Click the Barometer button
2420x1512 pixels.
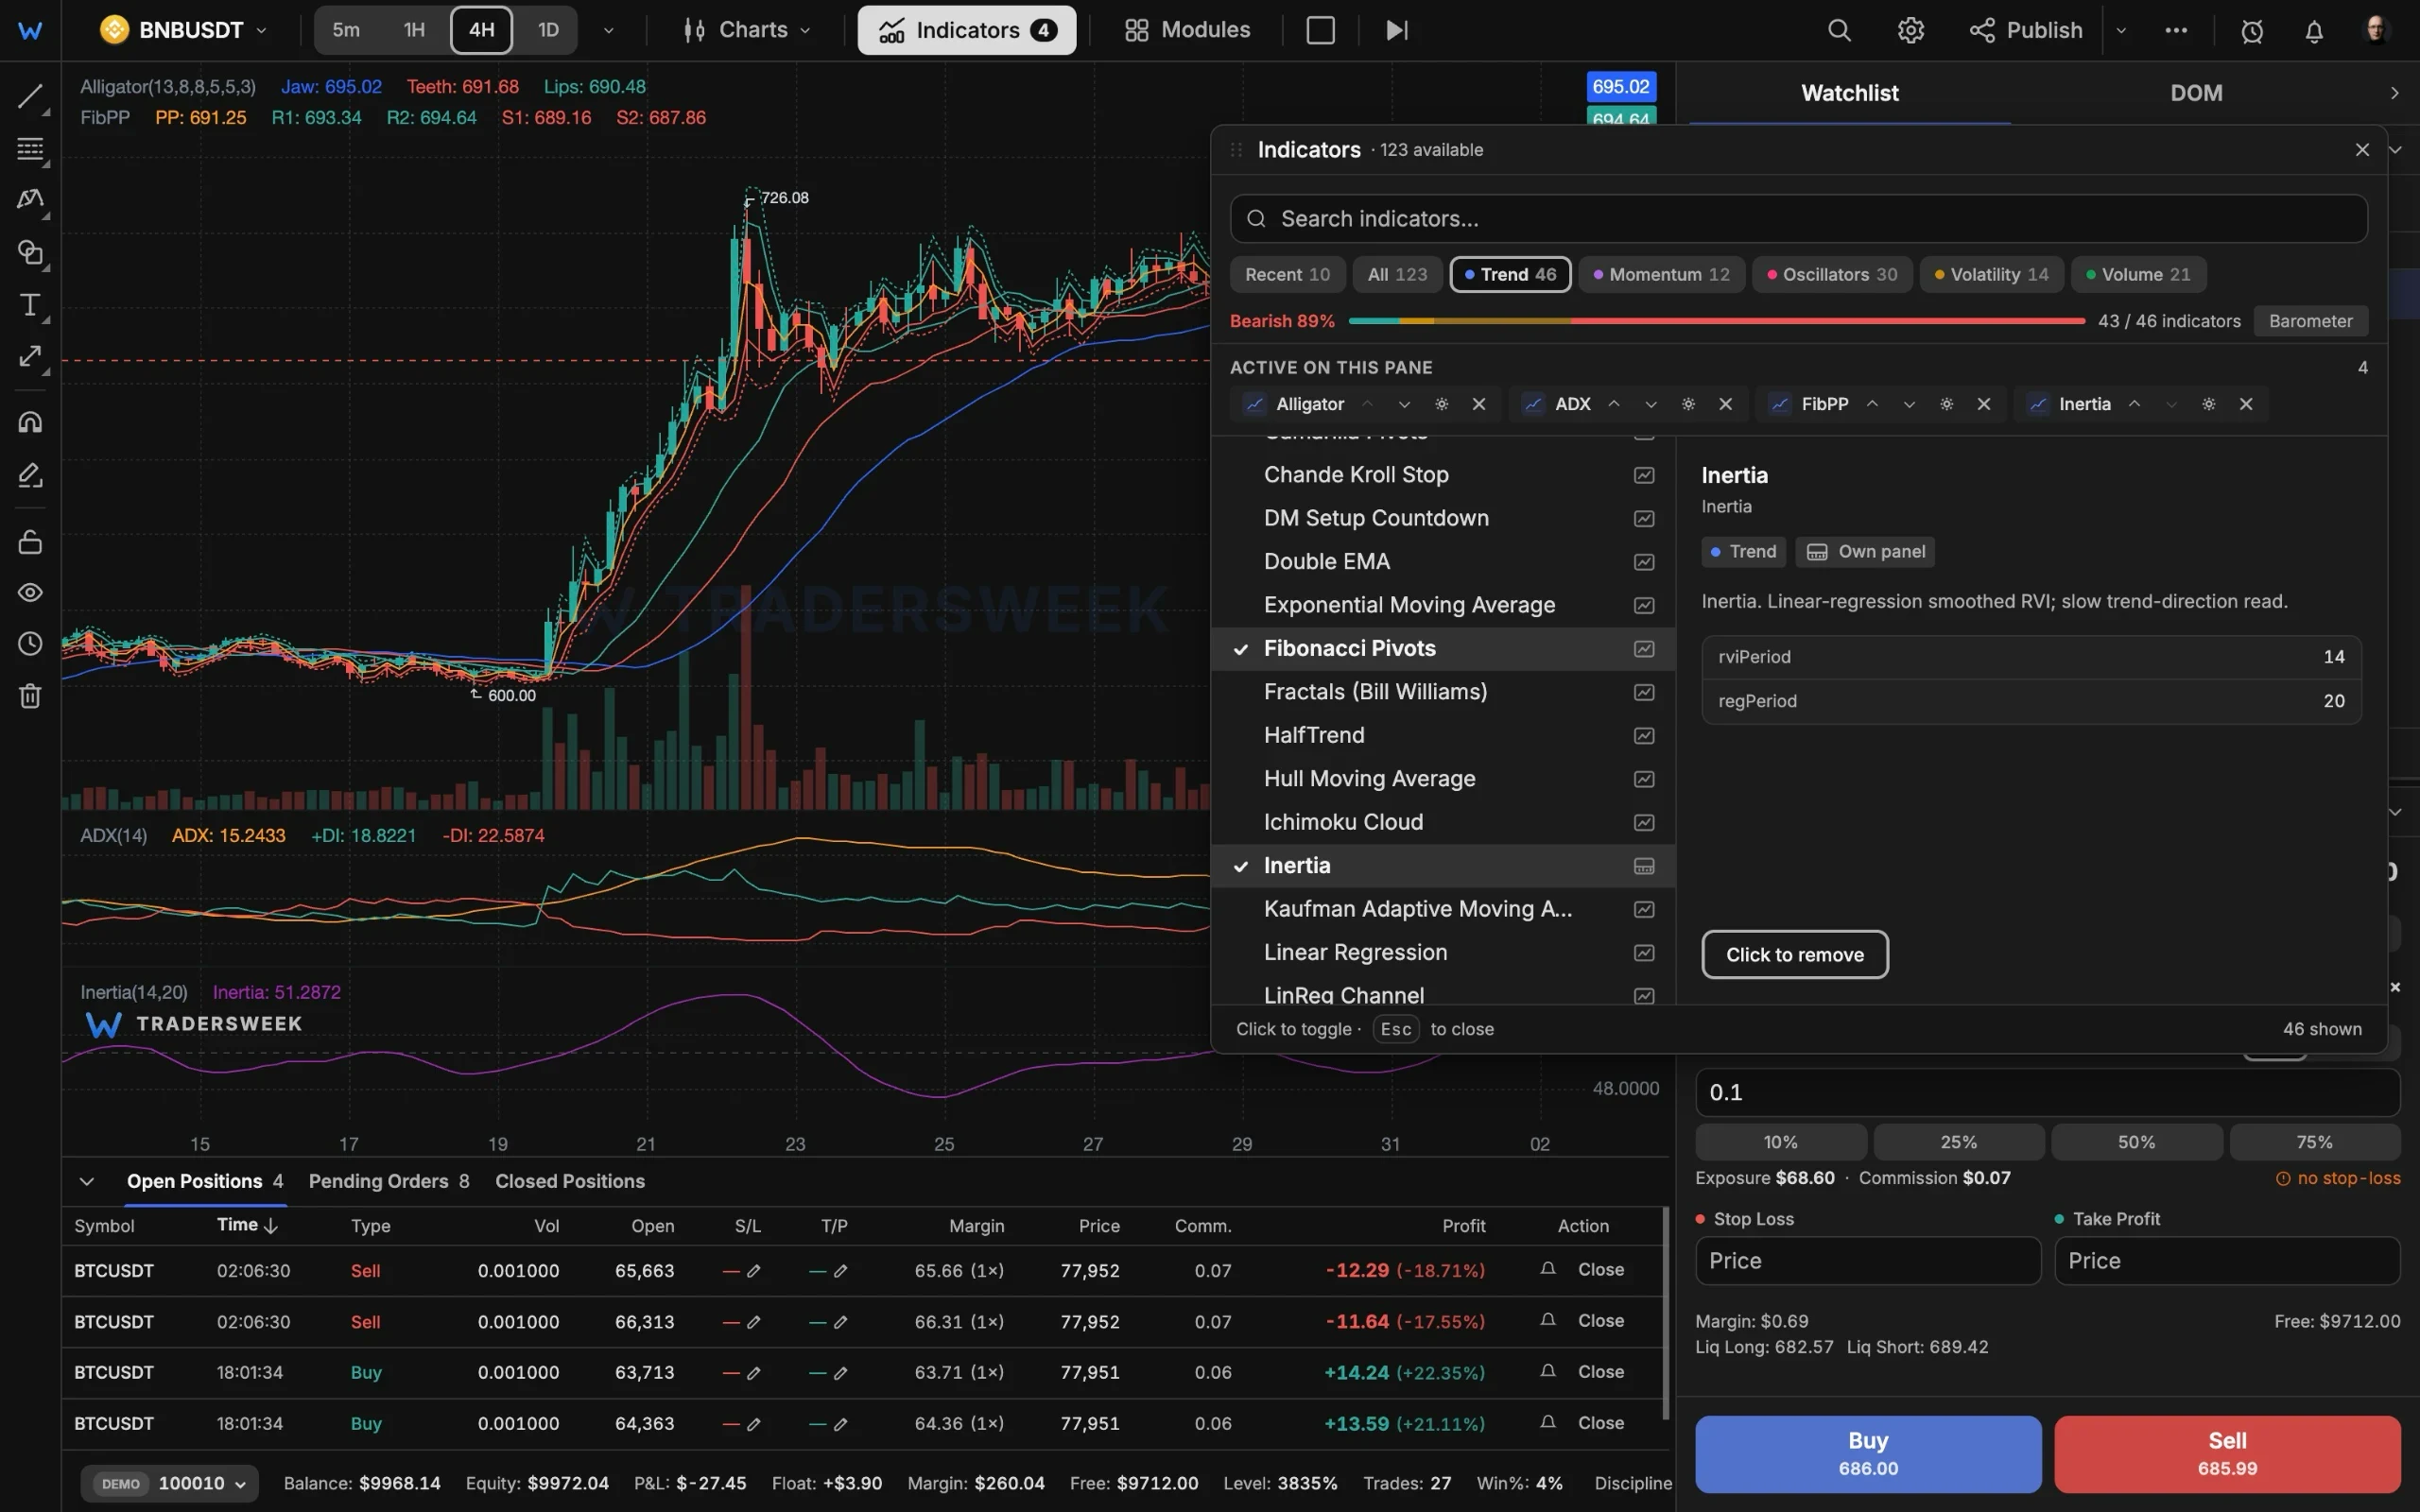[x=2310, y=321]
